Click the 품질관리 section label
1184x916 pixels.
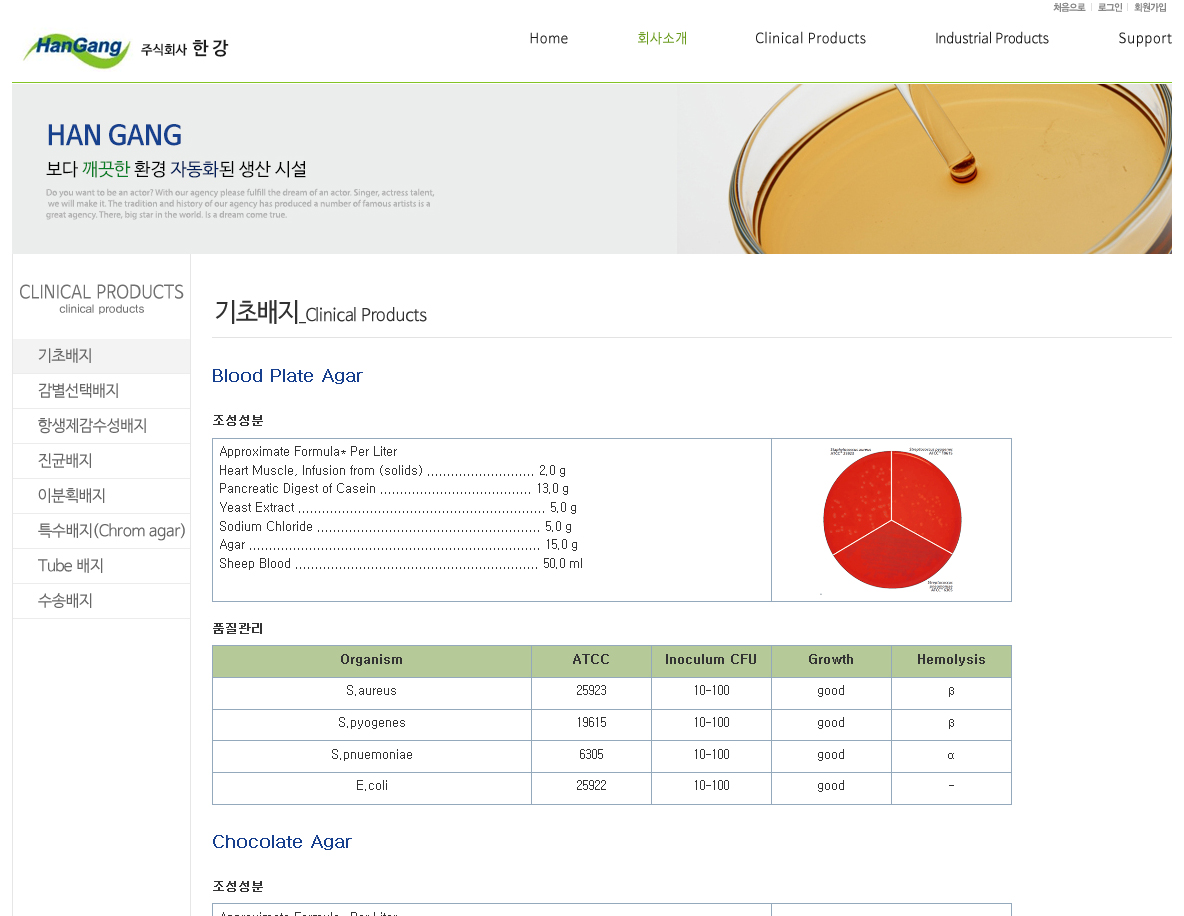pos(238,628)
